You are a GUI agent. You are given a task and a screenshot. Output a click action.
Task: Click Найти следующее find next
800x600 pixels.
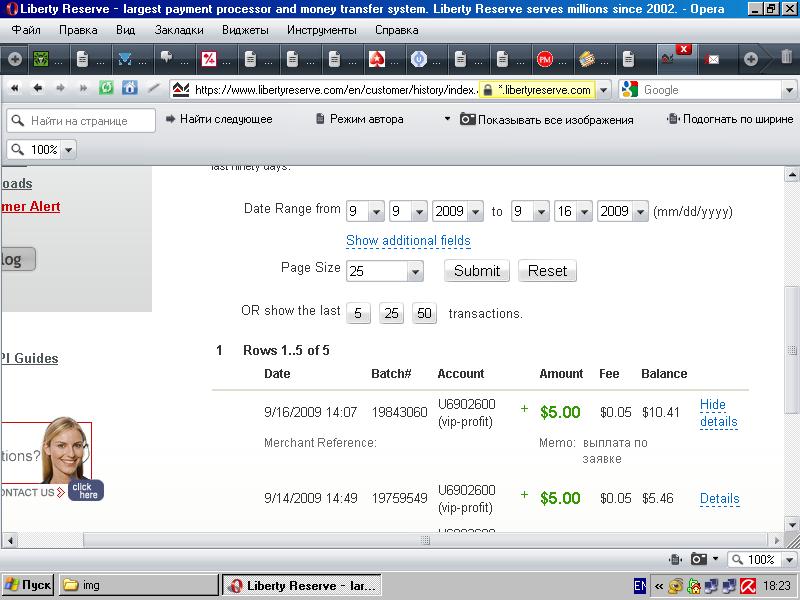pyautogui.click(x=219, y=119)
